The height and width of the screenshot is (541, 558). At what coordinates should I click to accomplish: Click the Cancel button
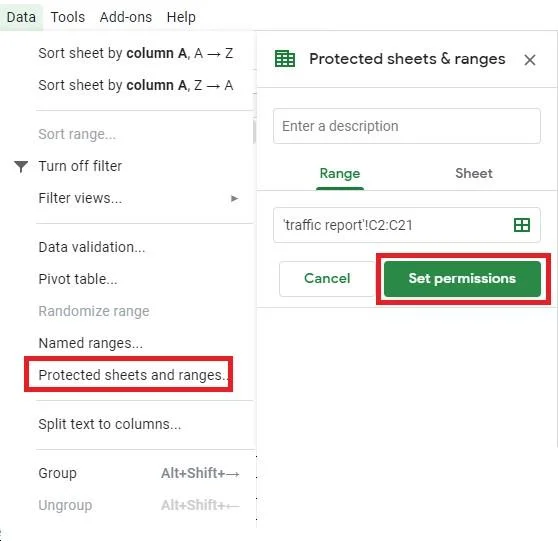(327, 278)
